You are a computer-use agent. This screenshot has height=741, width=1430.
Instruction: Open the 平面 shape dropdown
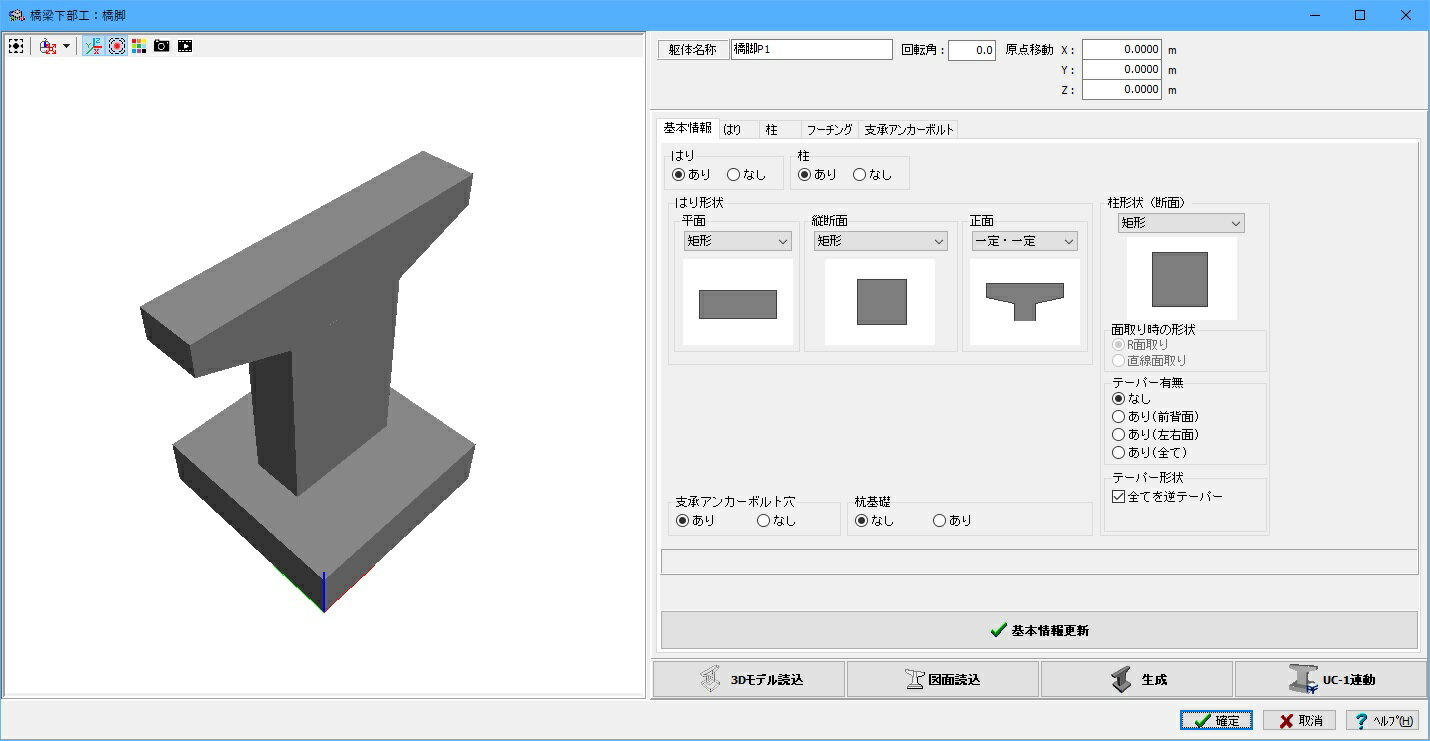[737, 241]
